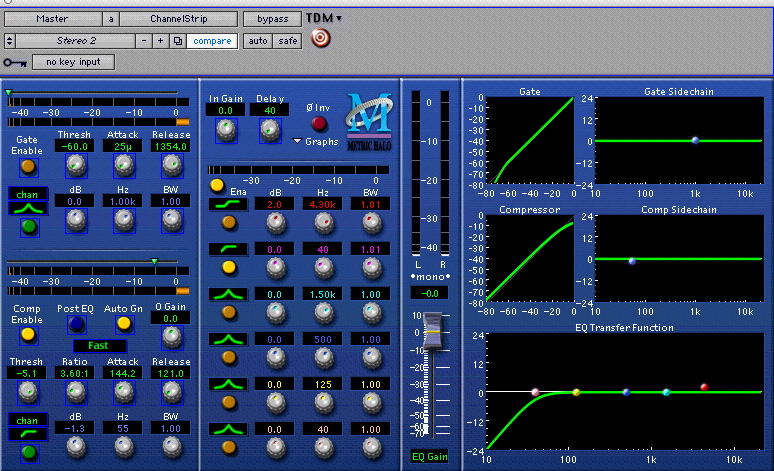Adjust the compressor Attack knob
Viewport: 774px width, 471px height.
[x=123, y=392]
